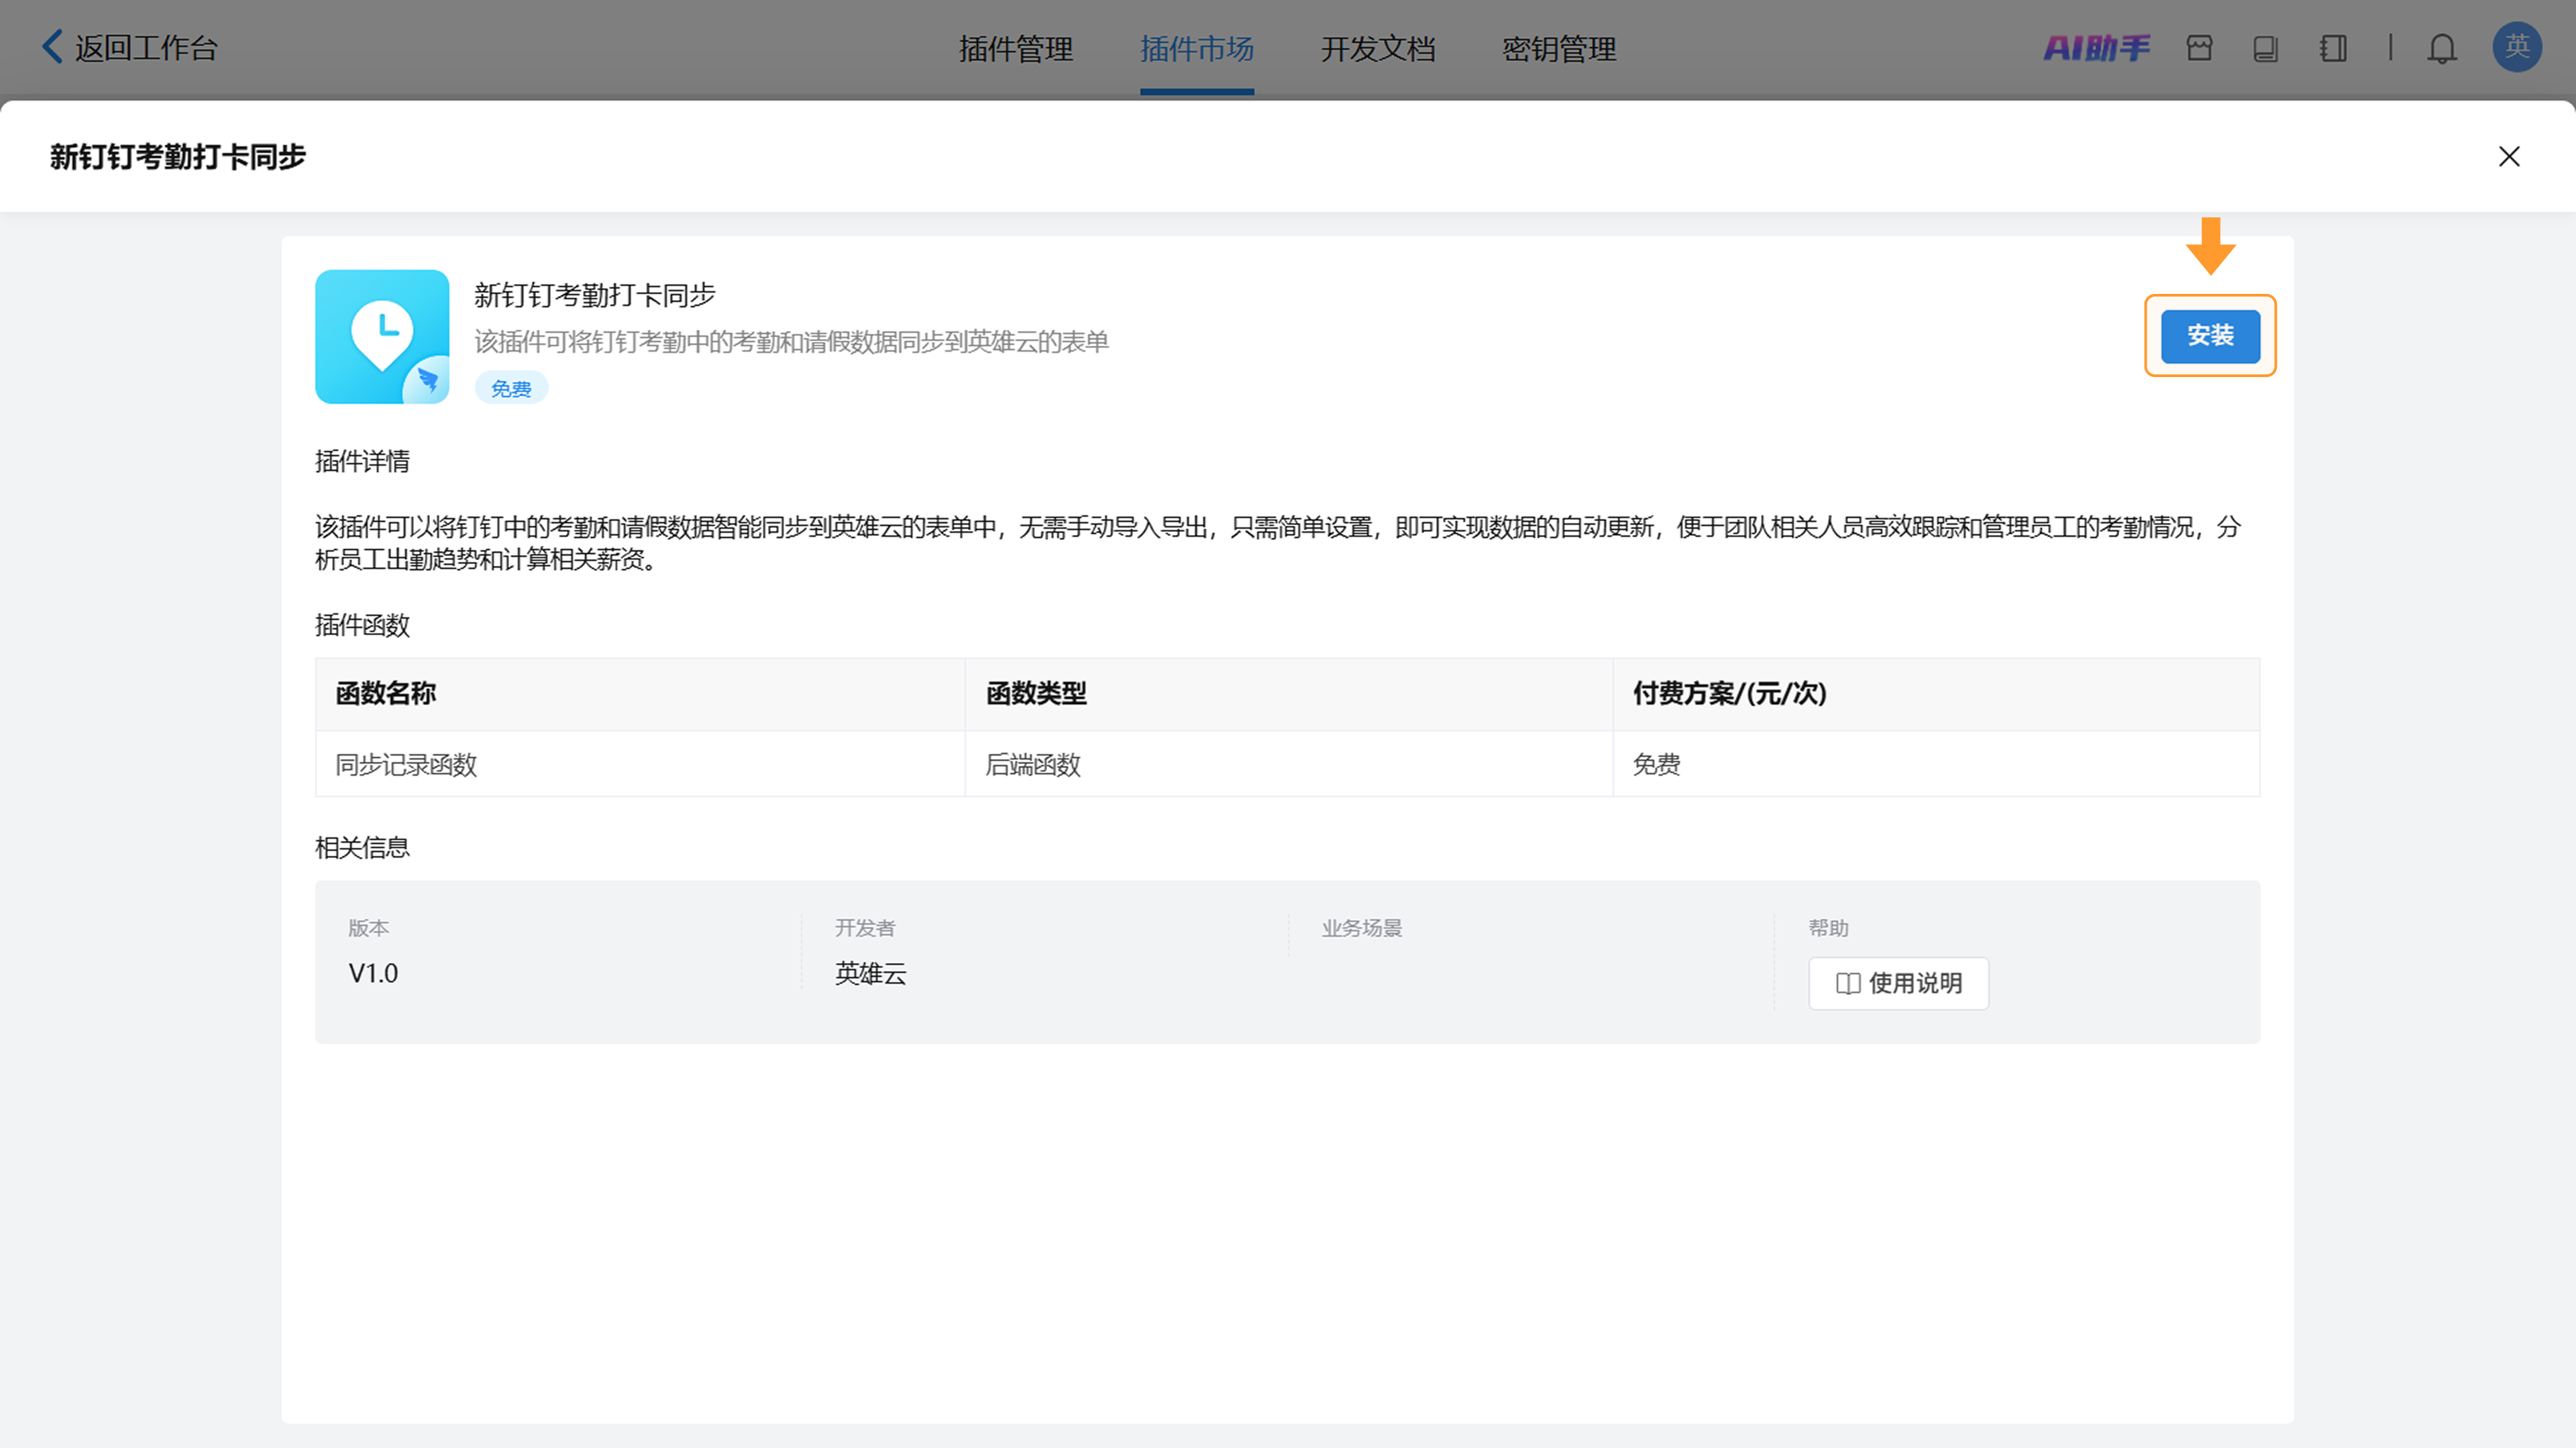
Task: Close the plugin detail panel
Action: [2509, 157]
